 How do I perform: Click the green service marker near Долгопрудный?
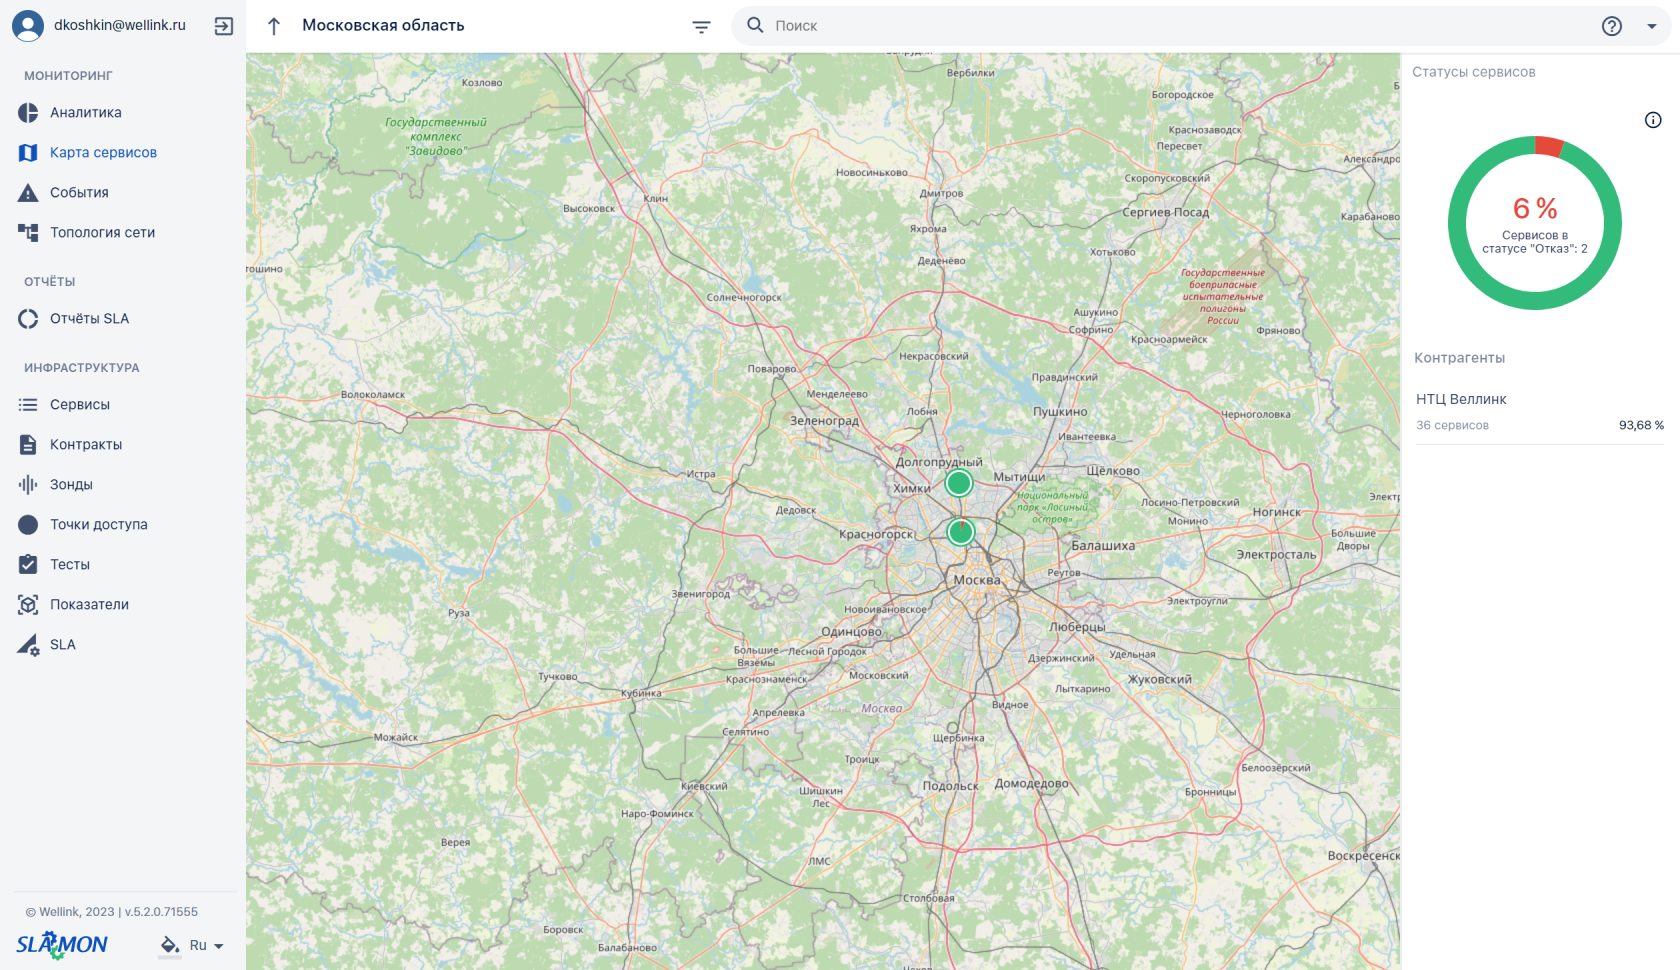959,484
